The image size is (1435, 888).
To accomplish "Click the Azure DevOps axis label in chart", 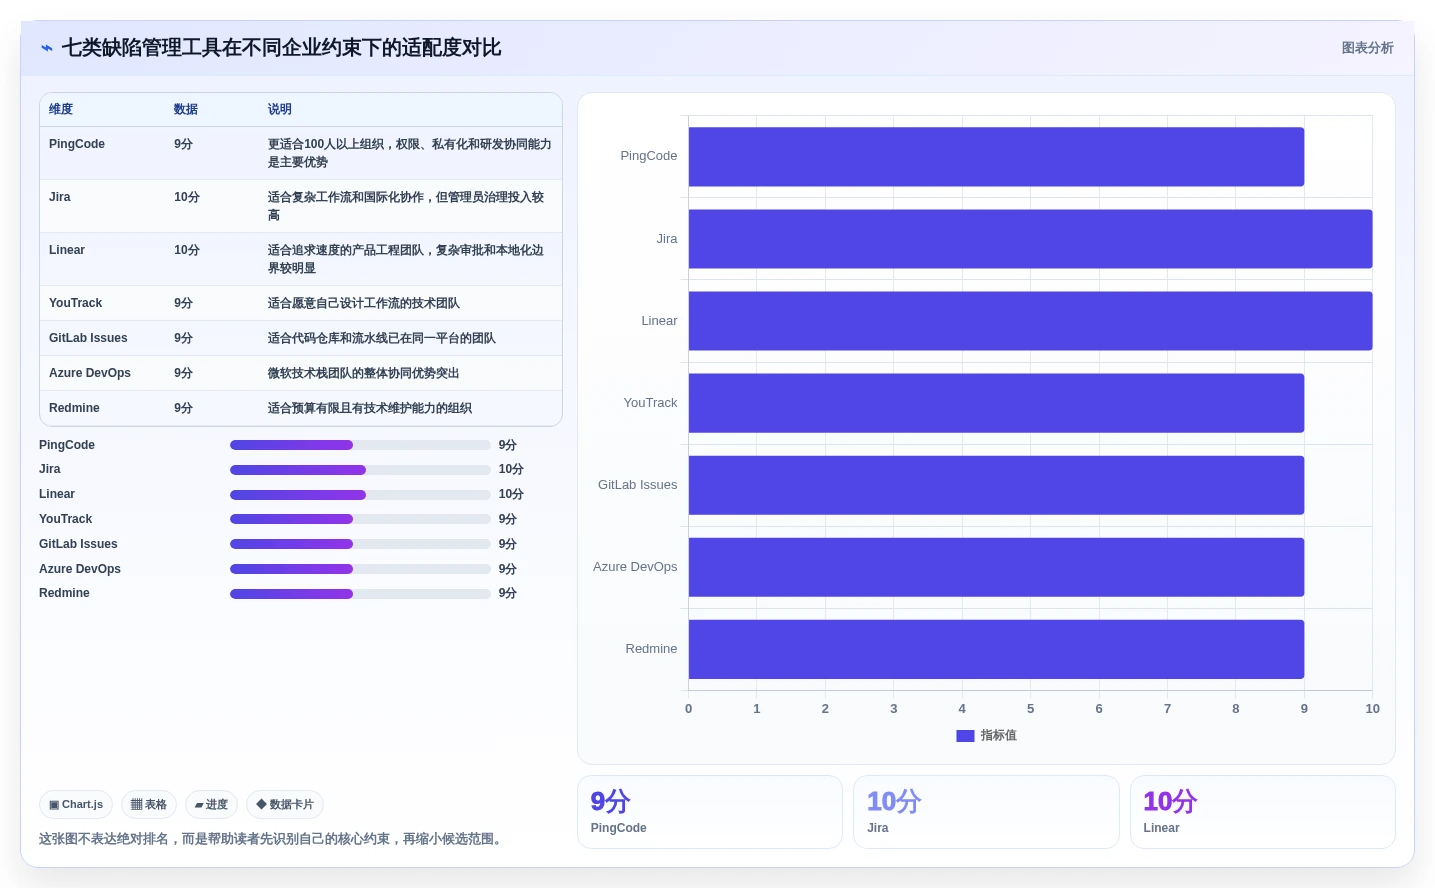I will (635, 567).
